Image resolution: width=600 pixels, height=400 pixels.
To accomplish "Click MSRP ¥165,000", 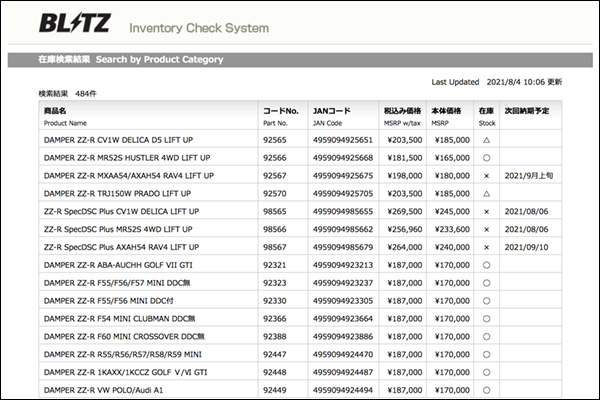I will 452,158.
